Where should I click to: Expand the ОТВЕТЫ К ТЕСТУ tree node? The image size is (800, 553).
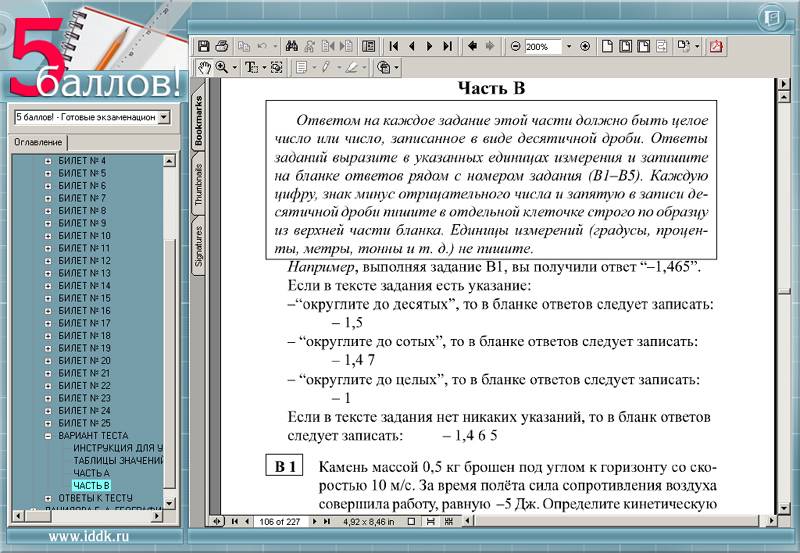tap(48, 498)
